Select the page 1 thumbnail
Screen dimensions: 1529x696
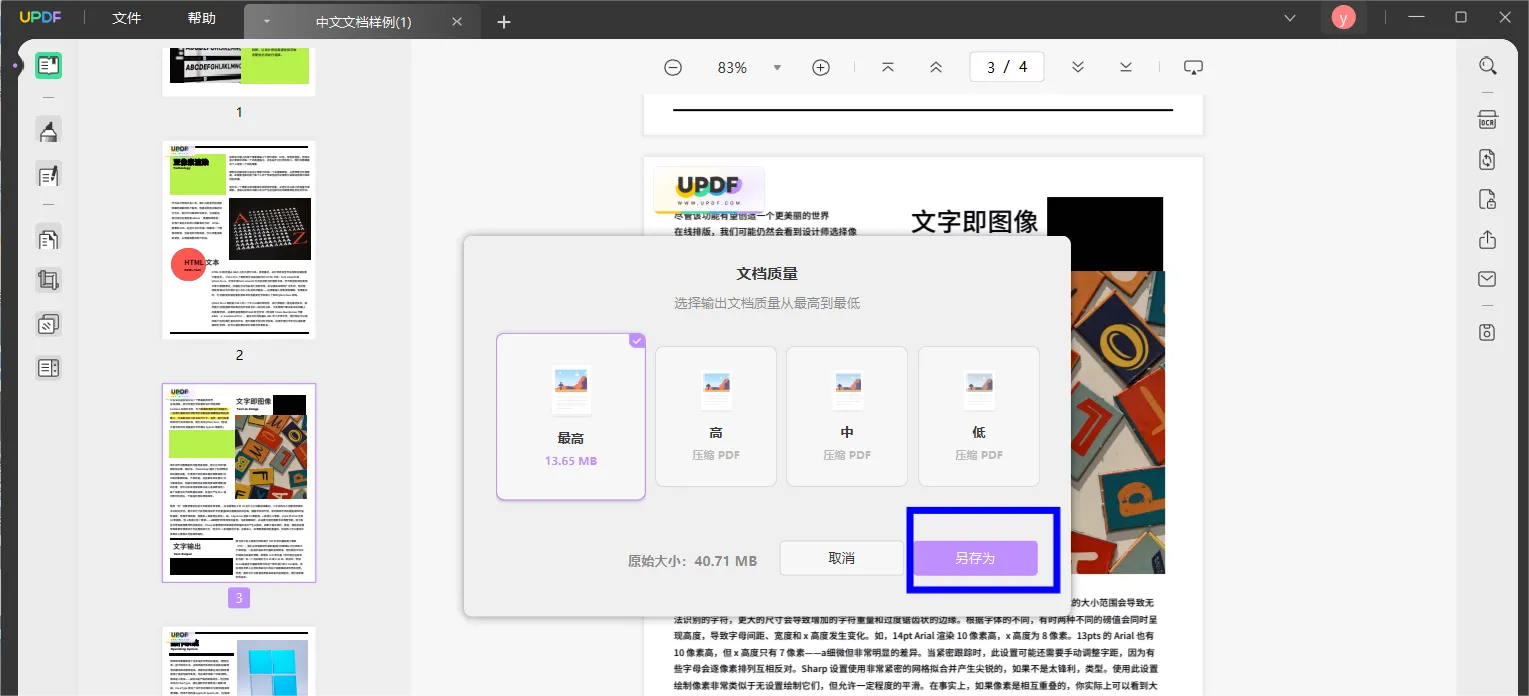coord(239,70)
